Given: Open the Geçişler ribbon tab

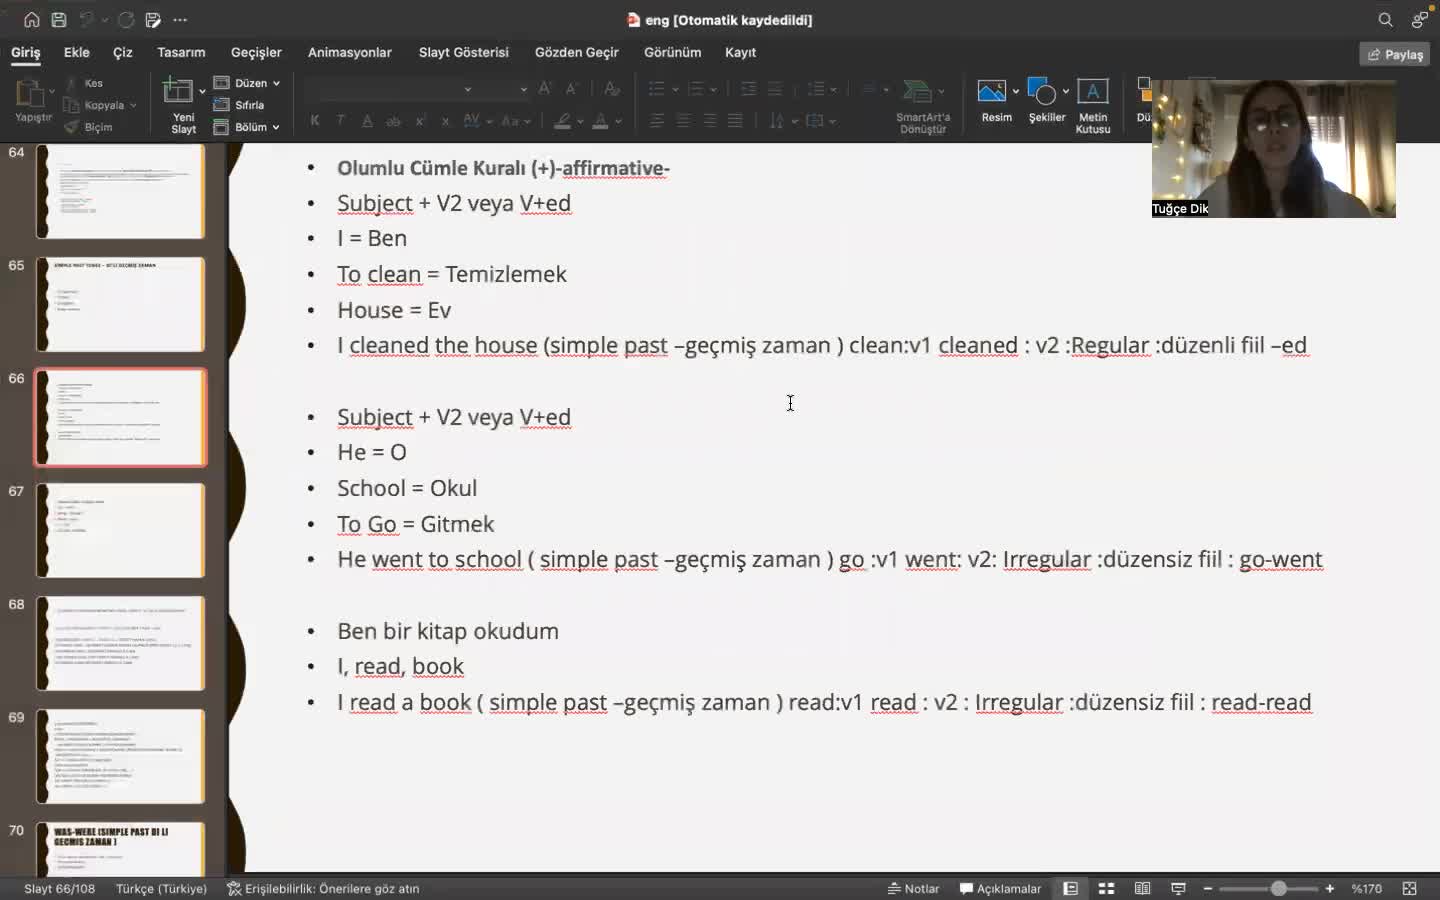Looking at the screenshot, I should (256, 53).
